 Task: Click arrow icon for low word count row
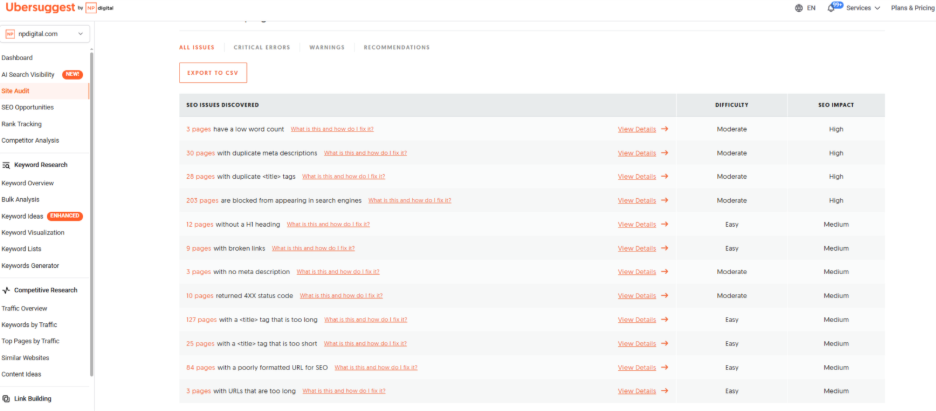click(664, 129)
